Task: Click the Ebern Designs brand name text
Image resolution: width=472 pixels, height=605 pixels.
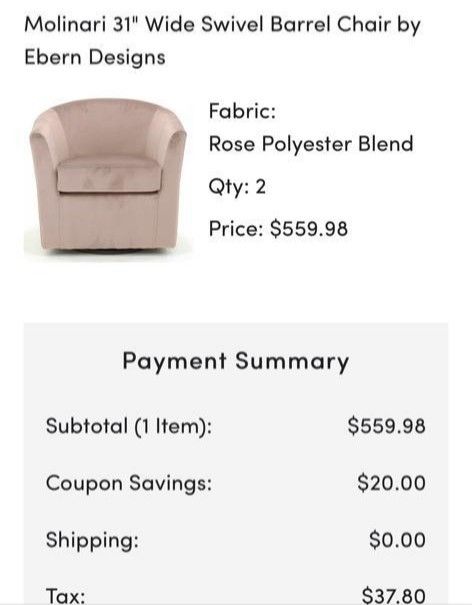Action: (x=95, y=57)
